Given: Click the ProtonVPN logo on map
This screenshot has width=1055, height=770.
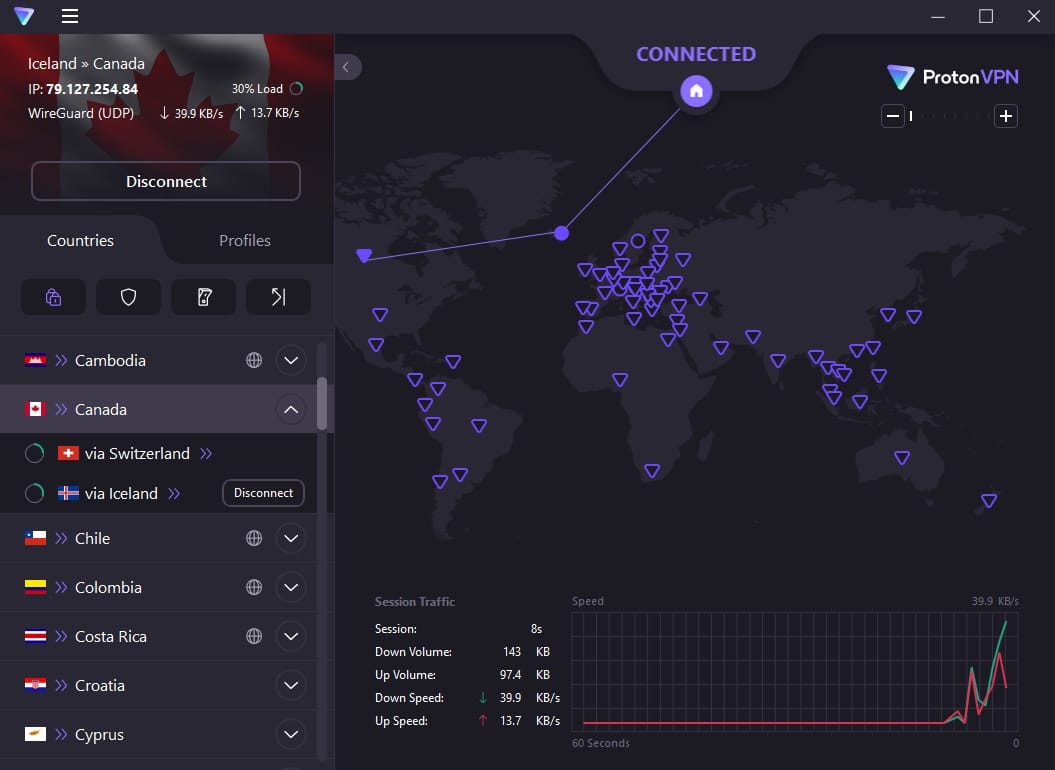Looking at the screenshot, I should pos(952,77).
